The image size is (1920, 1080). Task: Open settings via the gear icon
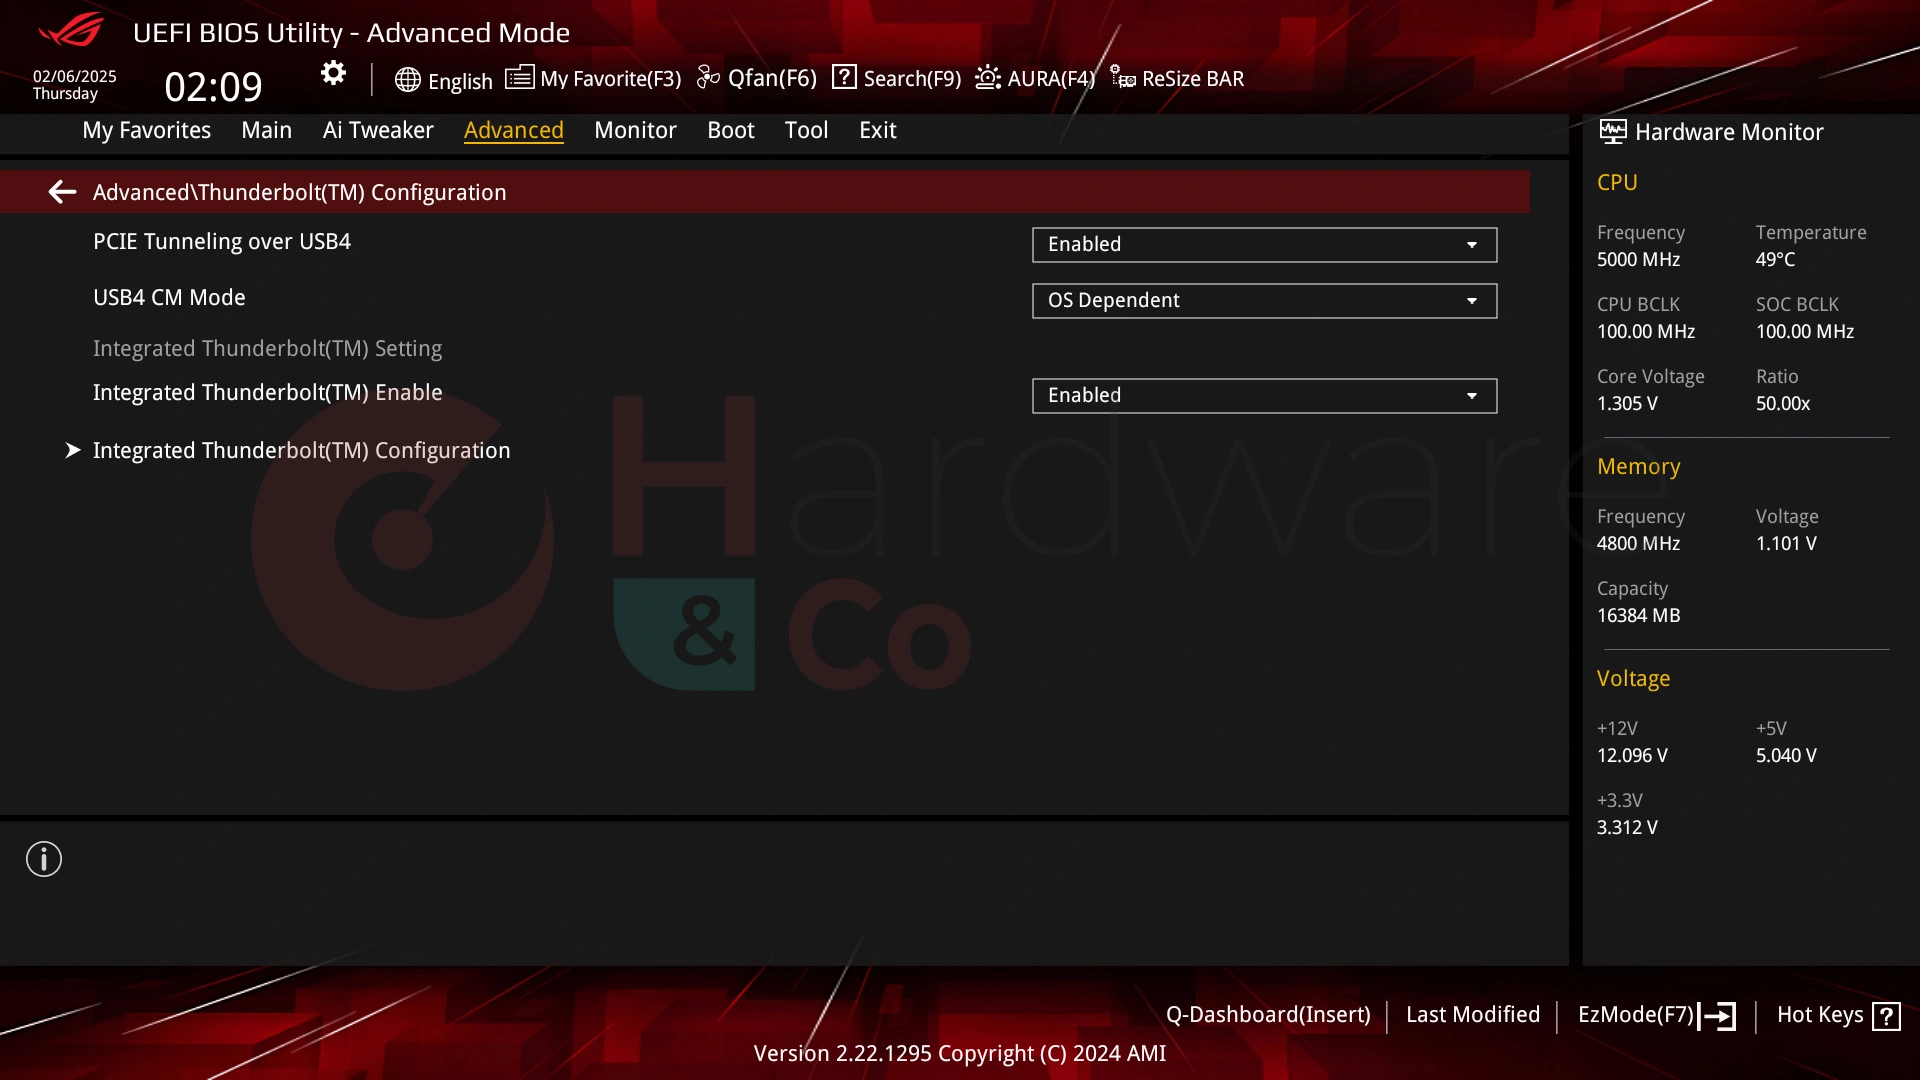333,73
